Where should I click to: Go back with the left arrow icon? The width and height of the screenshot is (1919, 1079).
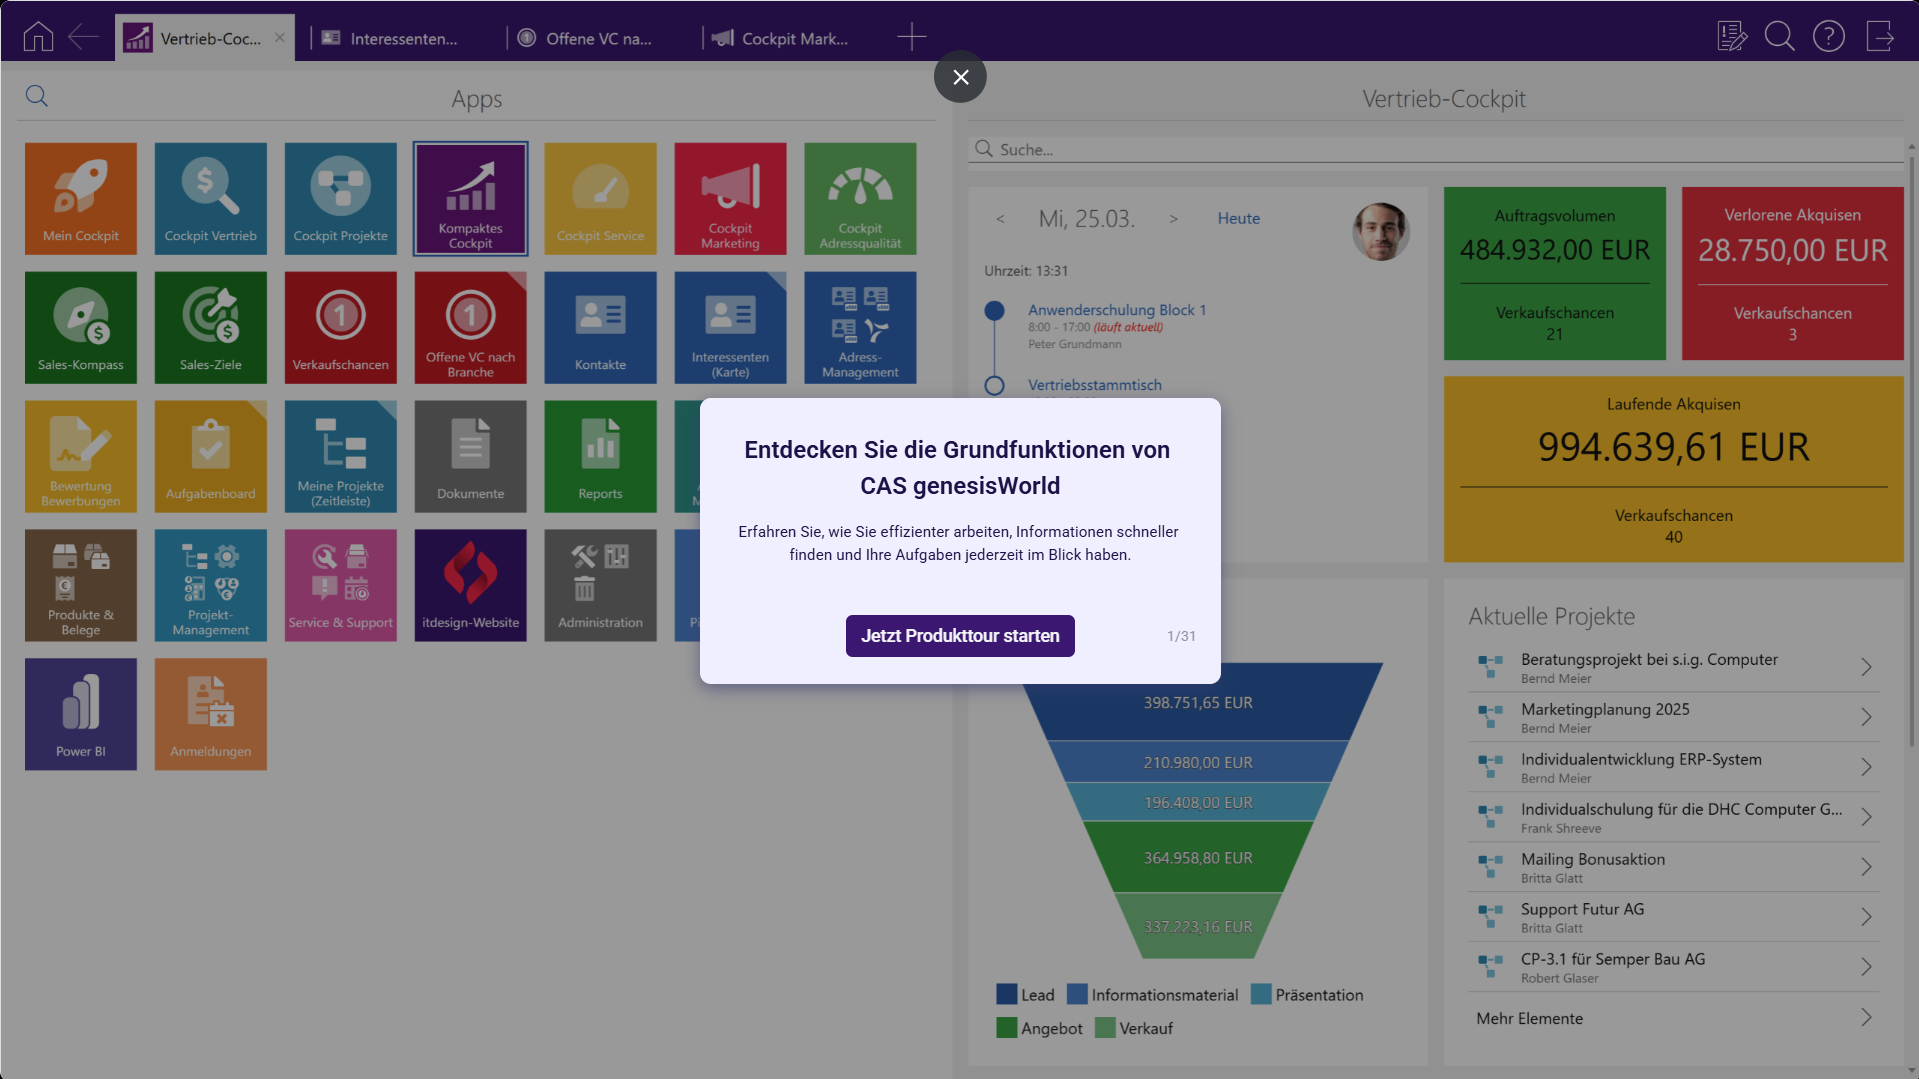(x=84, y=37)
